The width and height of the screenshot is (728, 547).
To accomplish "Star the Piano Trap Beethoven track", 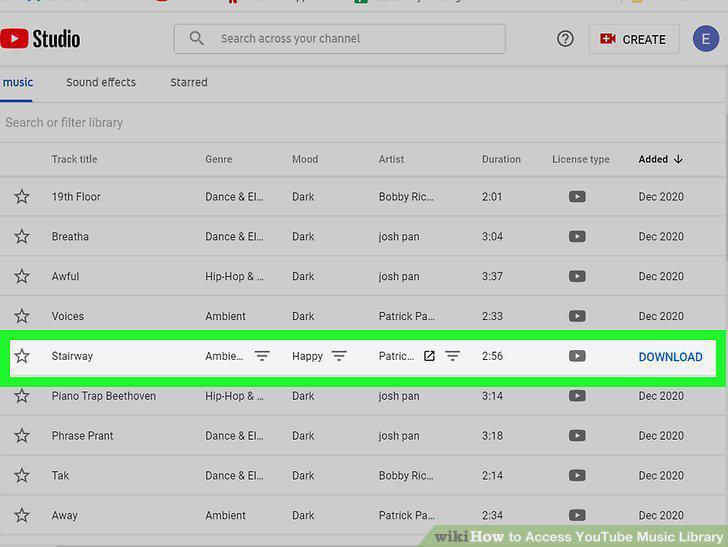I will tap(22, 396).
